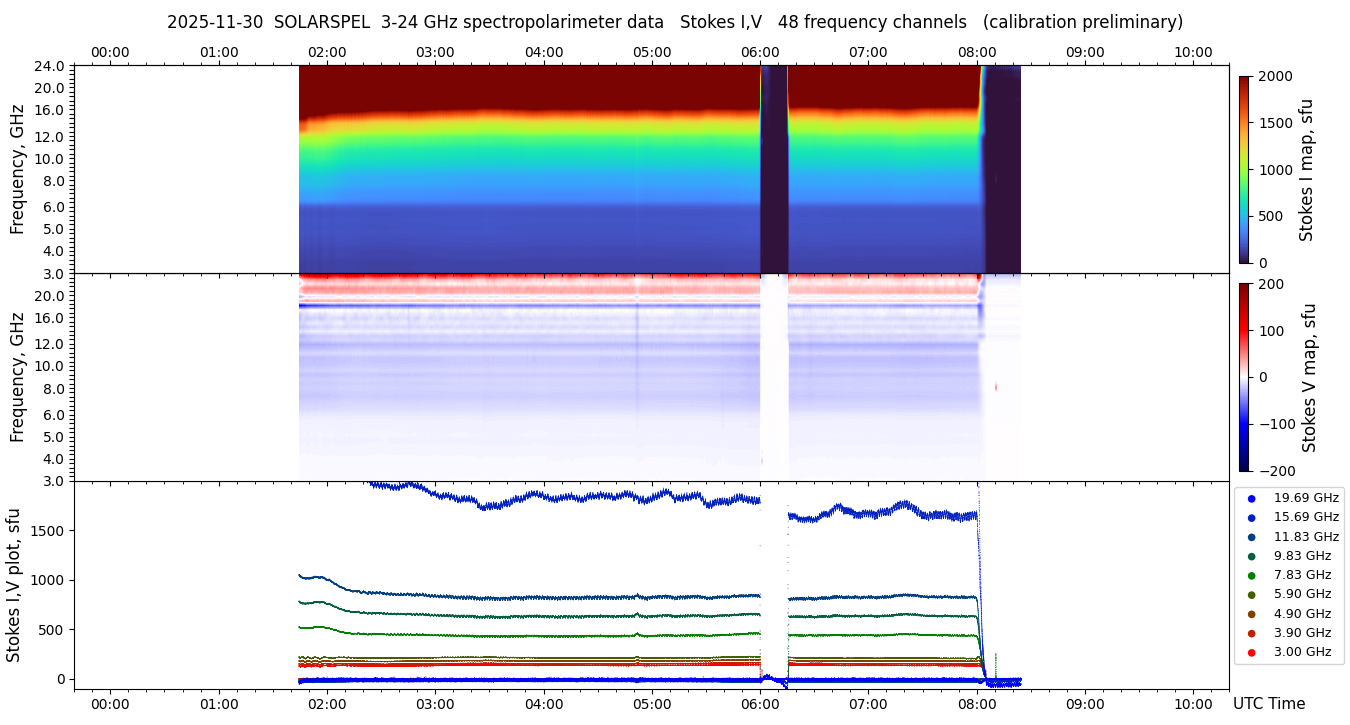Screen dimensions: 1350x725
Task: Click the 5.90 GHz legend marker dot
Action: (1251, 594)
